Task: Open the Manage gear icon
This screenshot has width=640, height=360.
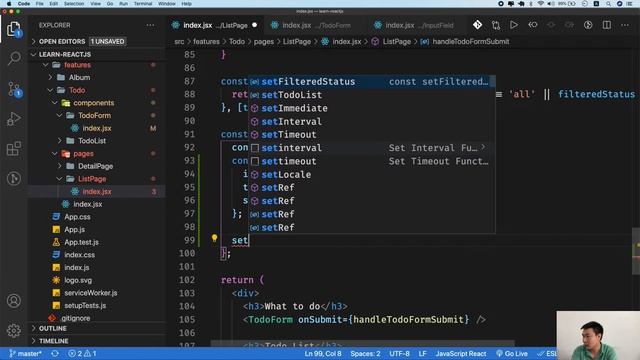Action: pyautogui.click(x=14, y=330)
